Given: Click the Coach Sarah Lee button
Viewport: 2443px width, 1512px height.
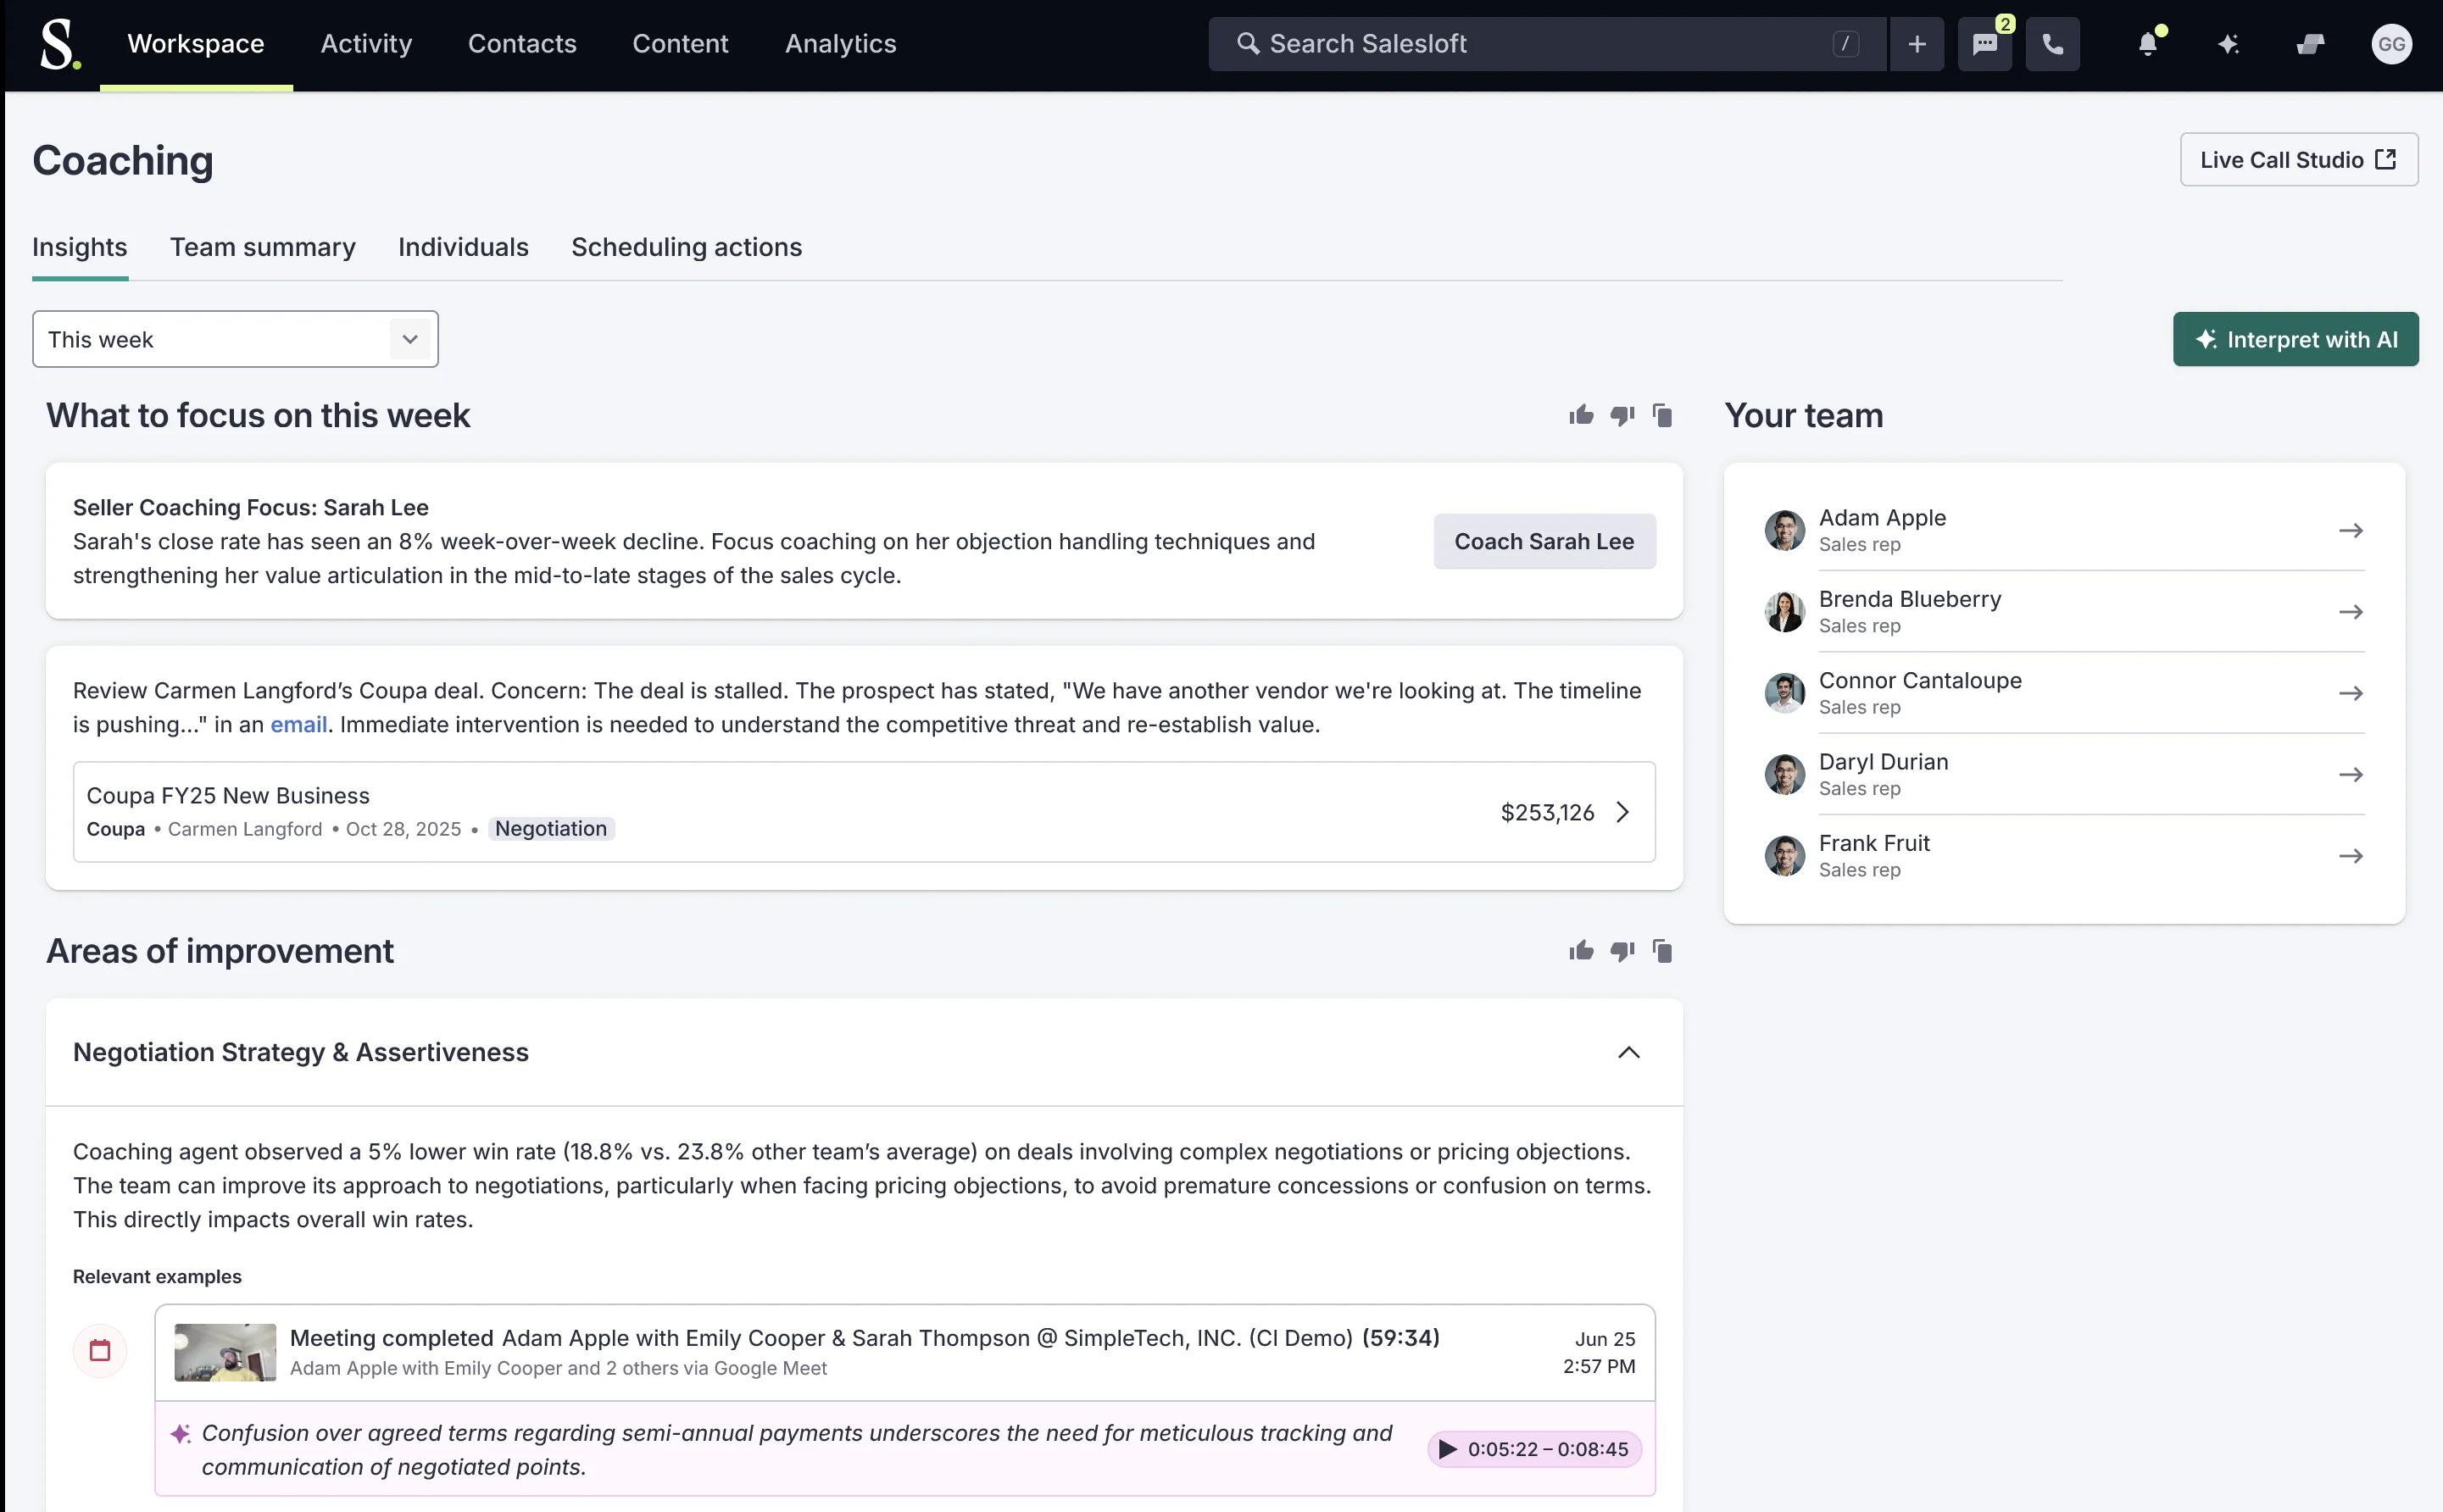Looking at the screenshot, I should point(1543,541).
